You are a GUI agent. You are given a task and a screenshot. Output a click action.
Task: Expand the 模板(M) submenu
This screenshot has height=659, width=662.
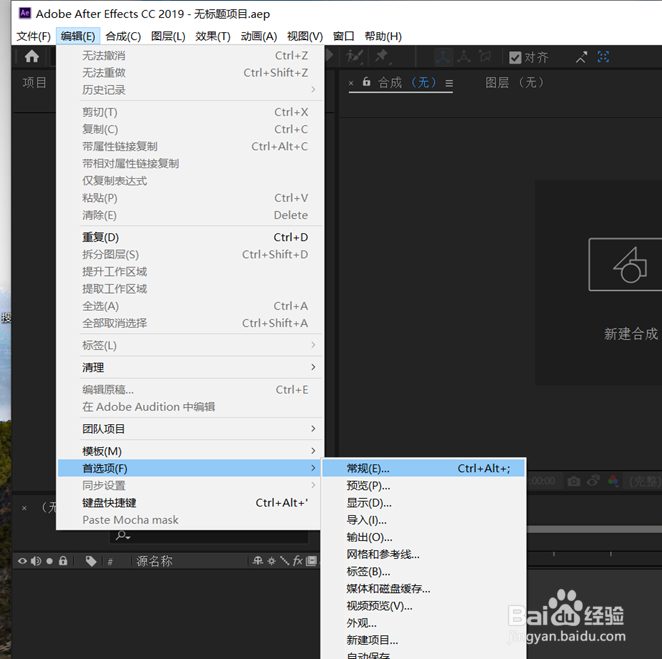point(190,451)
